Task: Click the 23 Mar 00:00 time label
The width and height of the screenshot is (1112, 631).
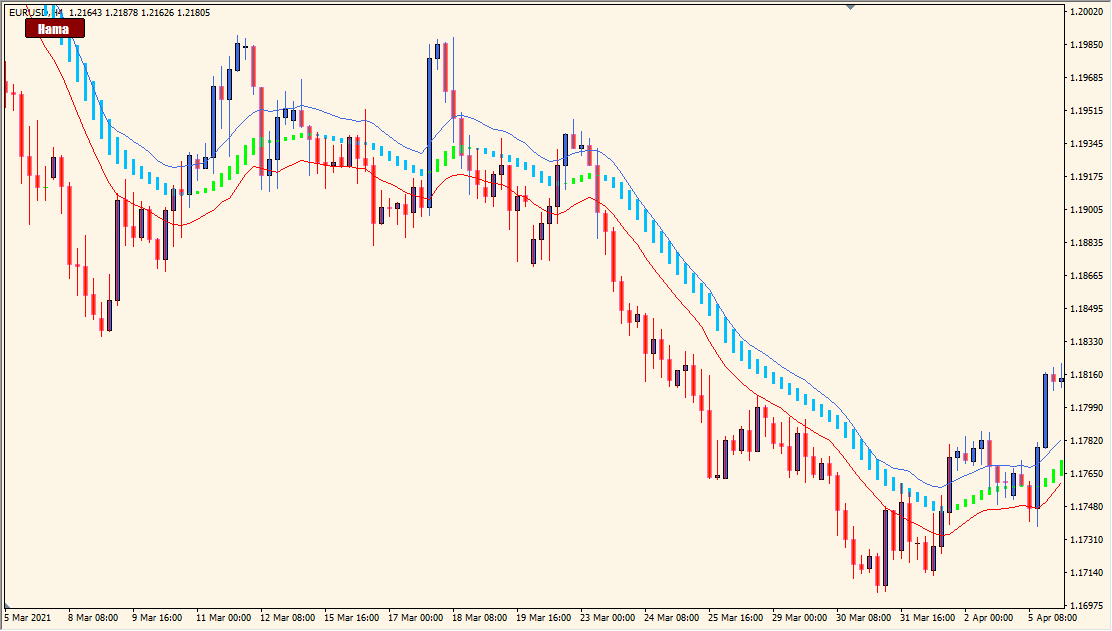Action: pyautogui.click(x=608, y=618)
